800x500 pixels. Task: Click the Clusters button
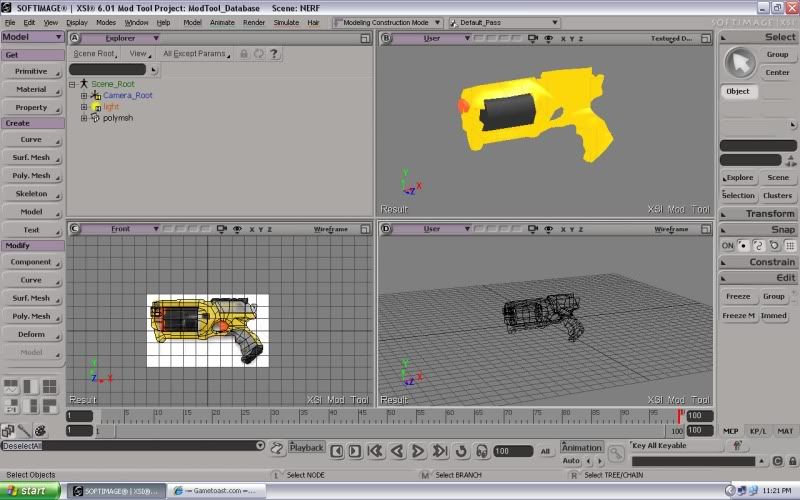[777, 195]
